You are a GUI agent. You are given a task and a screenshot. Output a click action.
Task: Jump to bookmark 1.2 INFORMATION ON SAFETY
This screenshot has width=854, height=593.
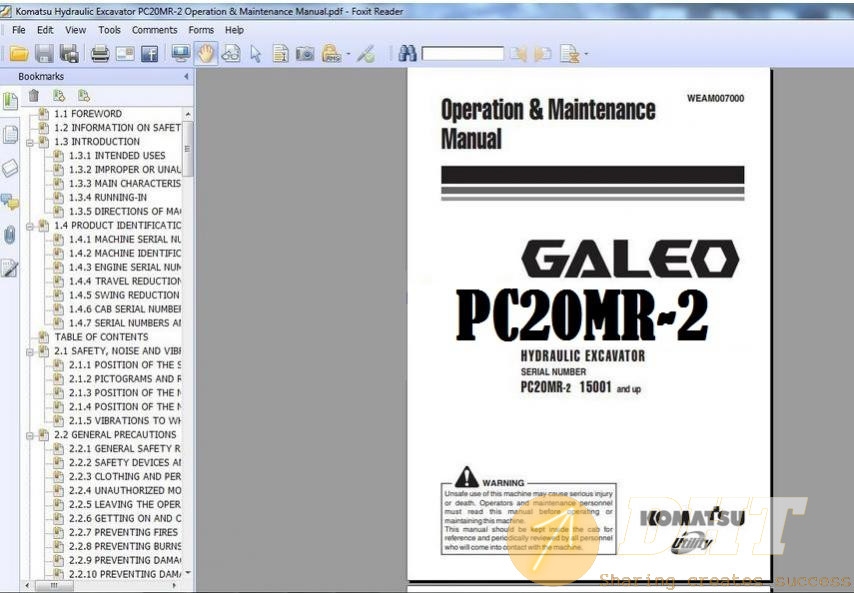tap(117, 127)
